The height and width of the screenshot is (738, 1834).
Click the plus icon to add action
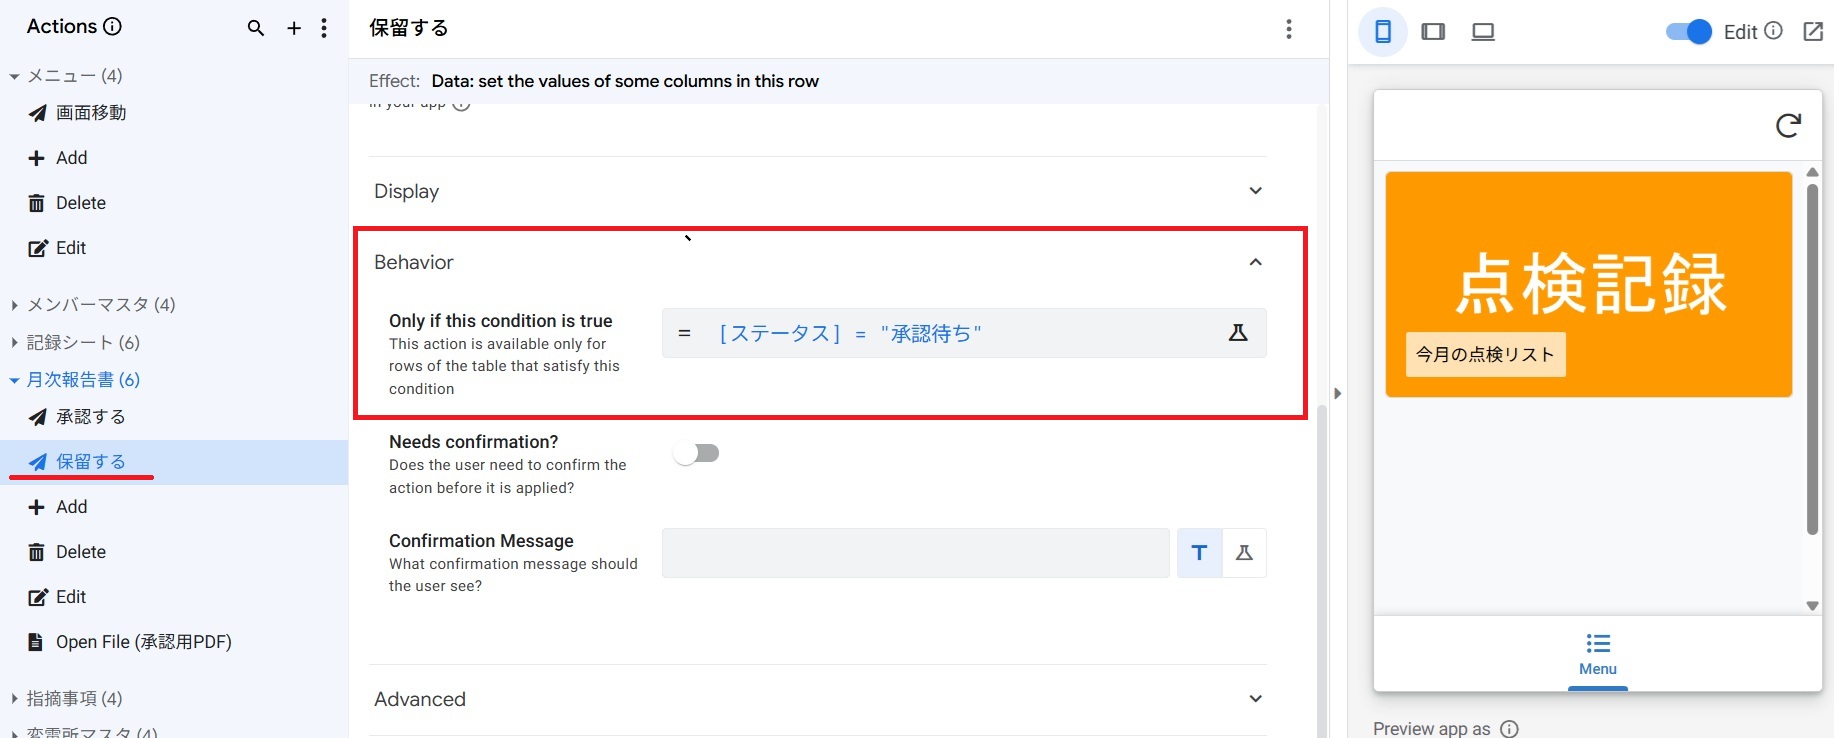(294, 28)
